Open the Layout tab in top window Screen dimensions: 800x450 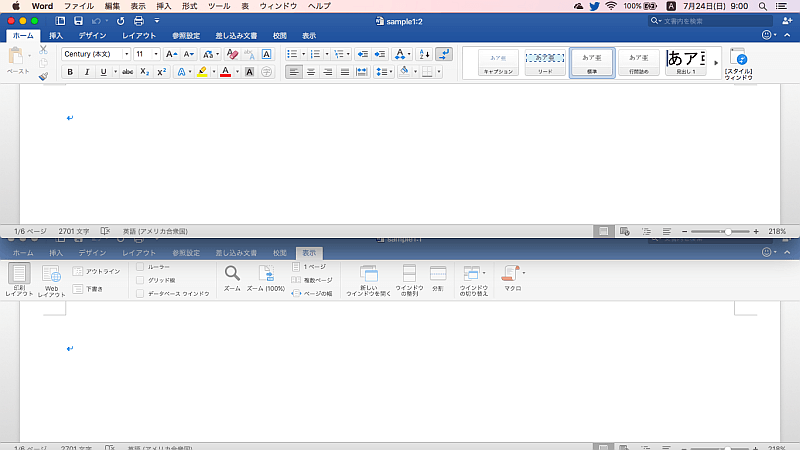pos(139,36)
